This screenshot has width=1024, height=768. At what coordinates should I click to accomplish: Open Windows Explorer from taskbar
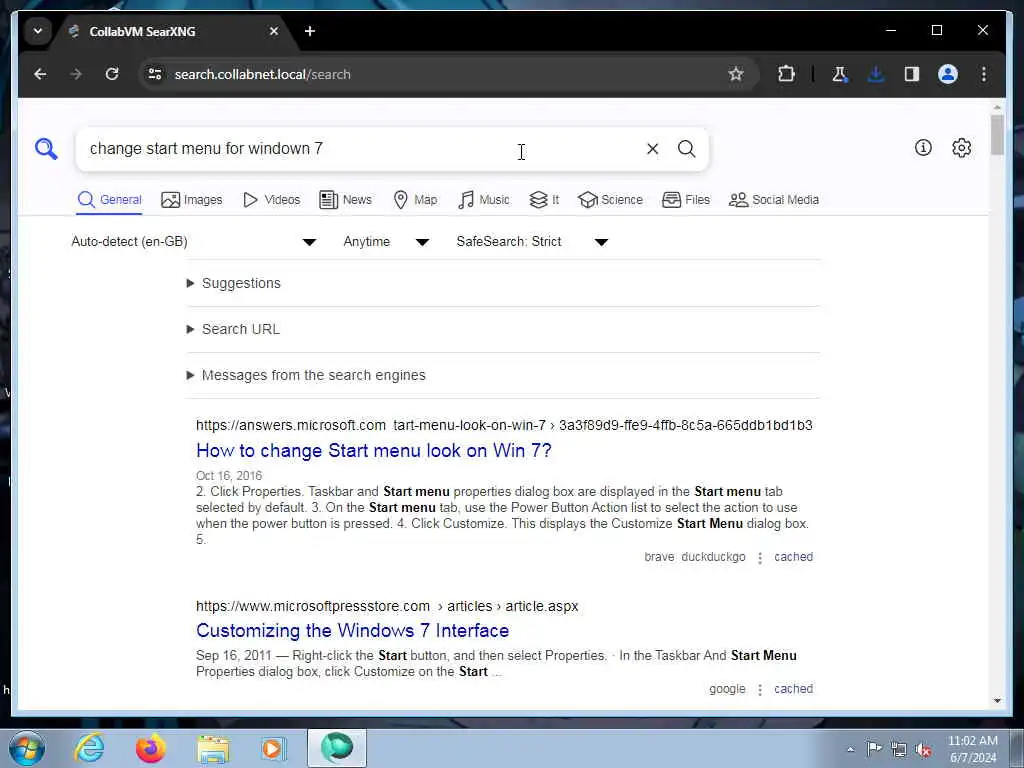tap(213, 748)
